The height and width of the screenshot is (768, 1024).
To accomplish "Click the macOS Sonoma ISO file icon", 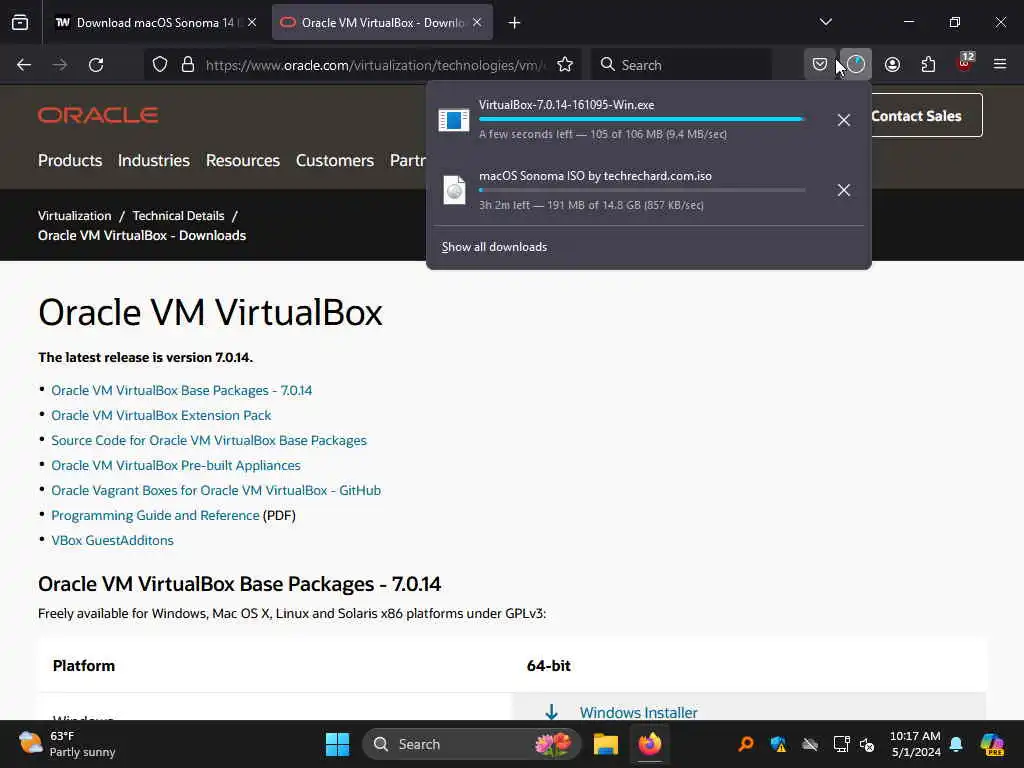I will [454, 190].
